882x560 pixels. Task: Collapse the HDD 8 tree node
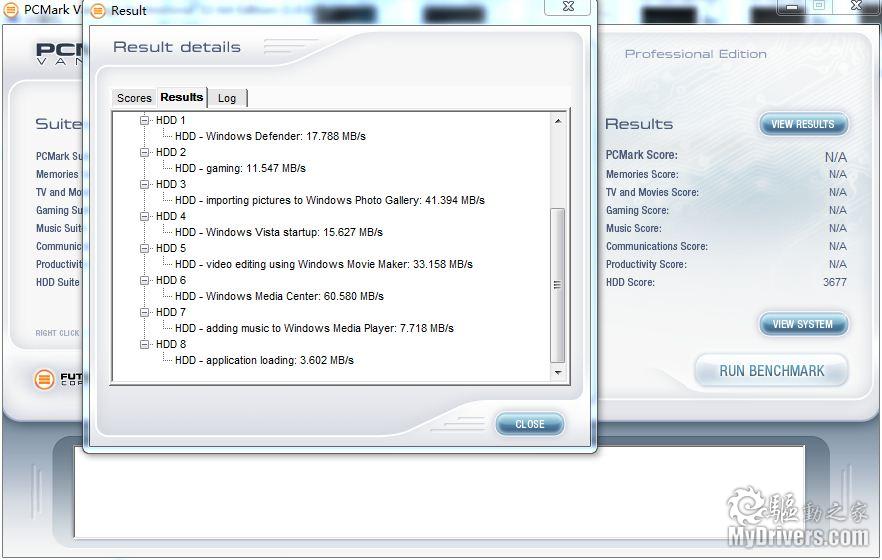145,344
